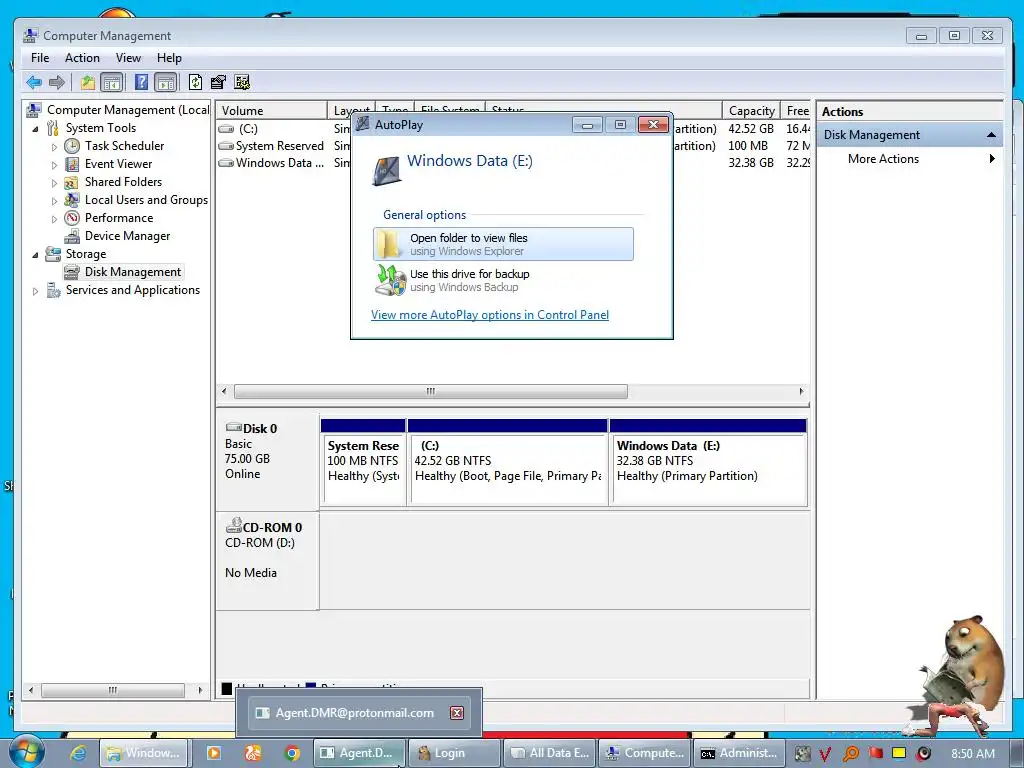Open the View menu
Image resolution: width=1024 pixels, height=768 pixels.
(129, 58)
